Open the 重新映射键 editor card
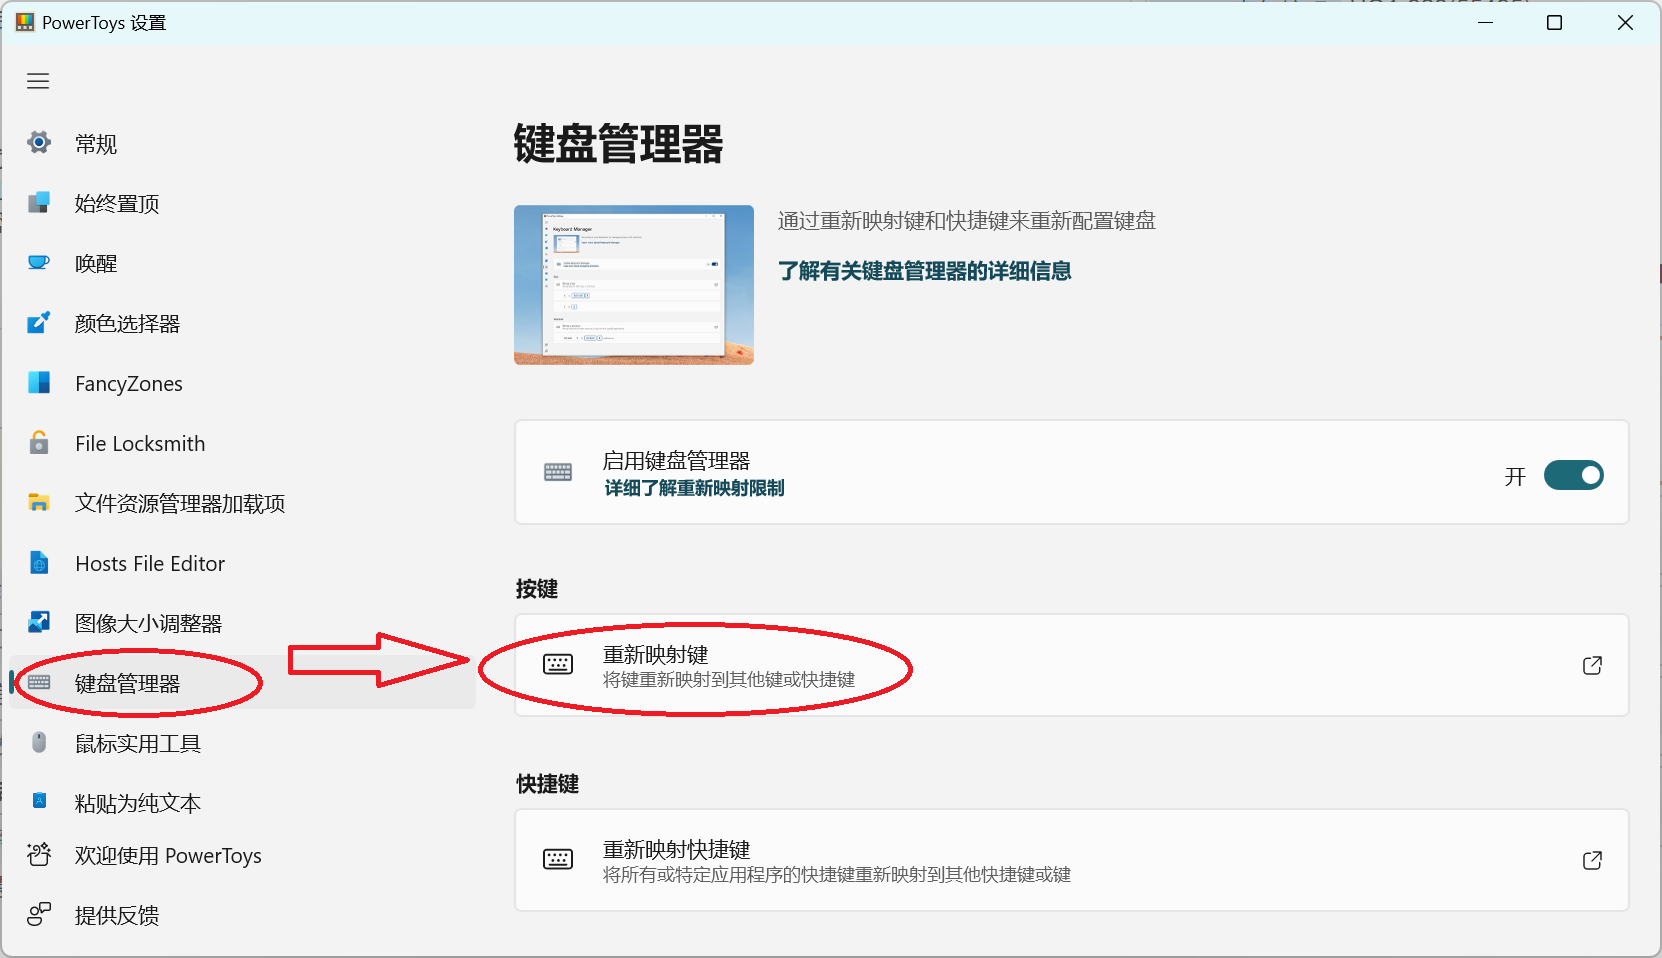Screen dimensions: 1662x958 click(1071, 665)
